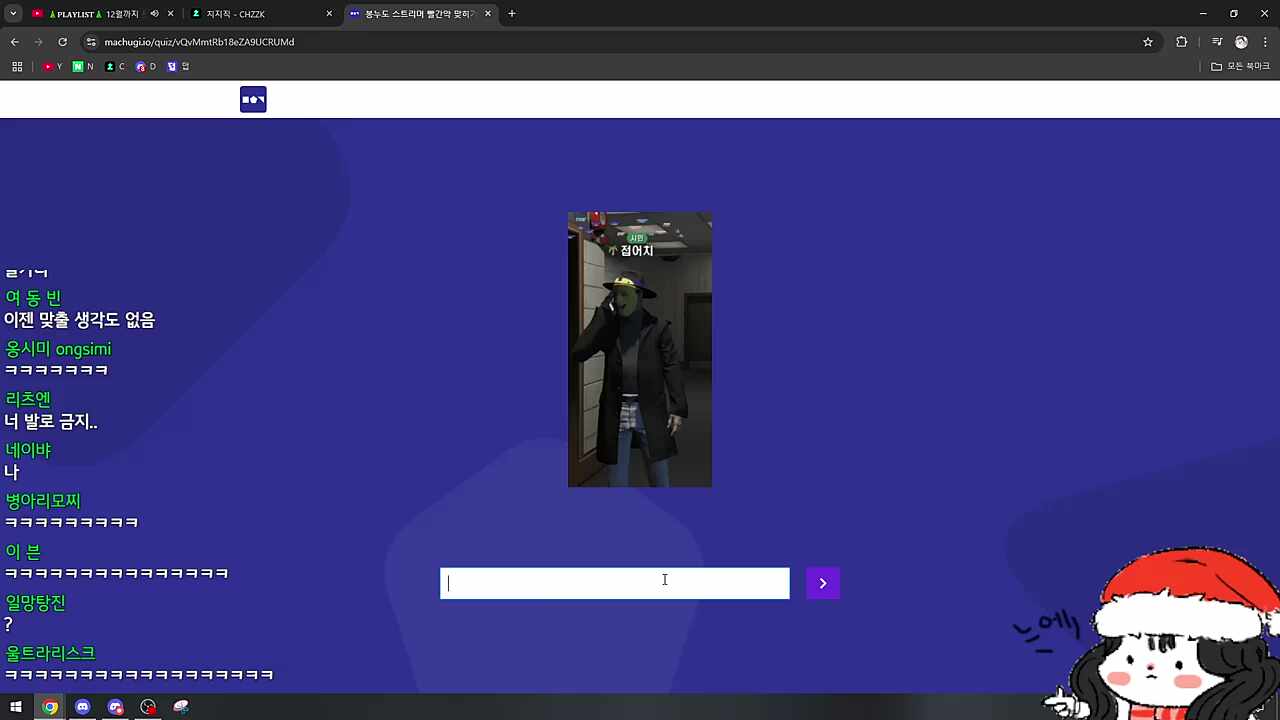Open the tab search dropdown arrow
Viewport: 1280px width, 720px height.
pyautogui.click(x=13, y=14)
